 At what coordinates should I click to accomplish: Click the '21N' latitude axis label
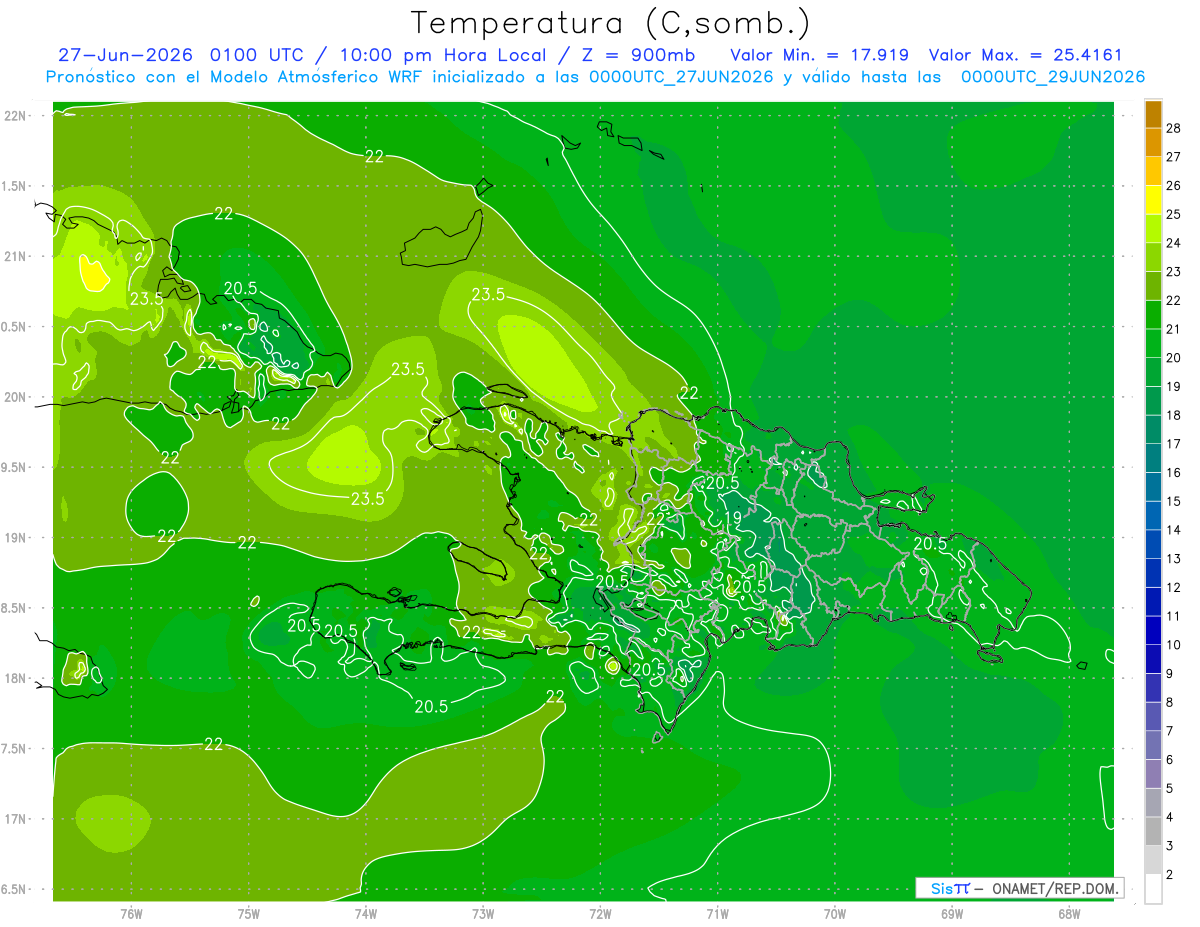click(17, 256)
